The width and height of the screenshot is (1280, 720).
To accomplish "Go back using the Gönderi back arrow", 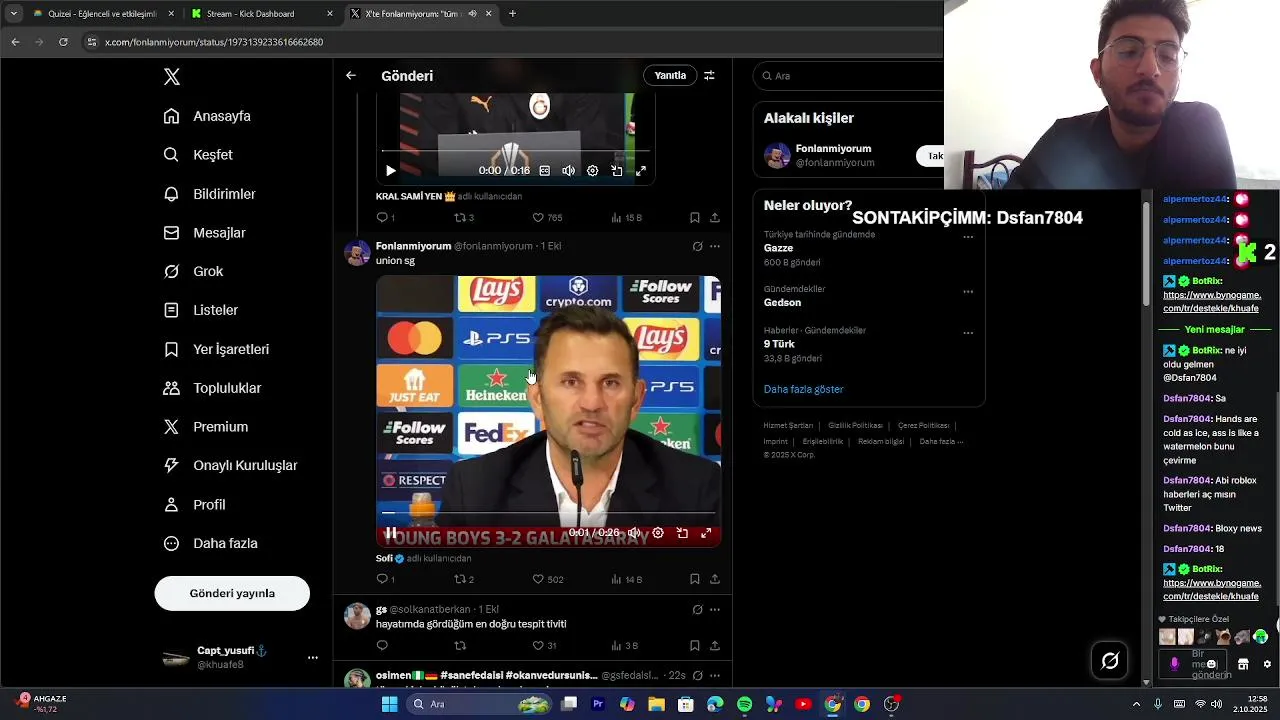I will pyautogui.click(x=351, y=76).
